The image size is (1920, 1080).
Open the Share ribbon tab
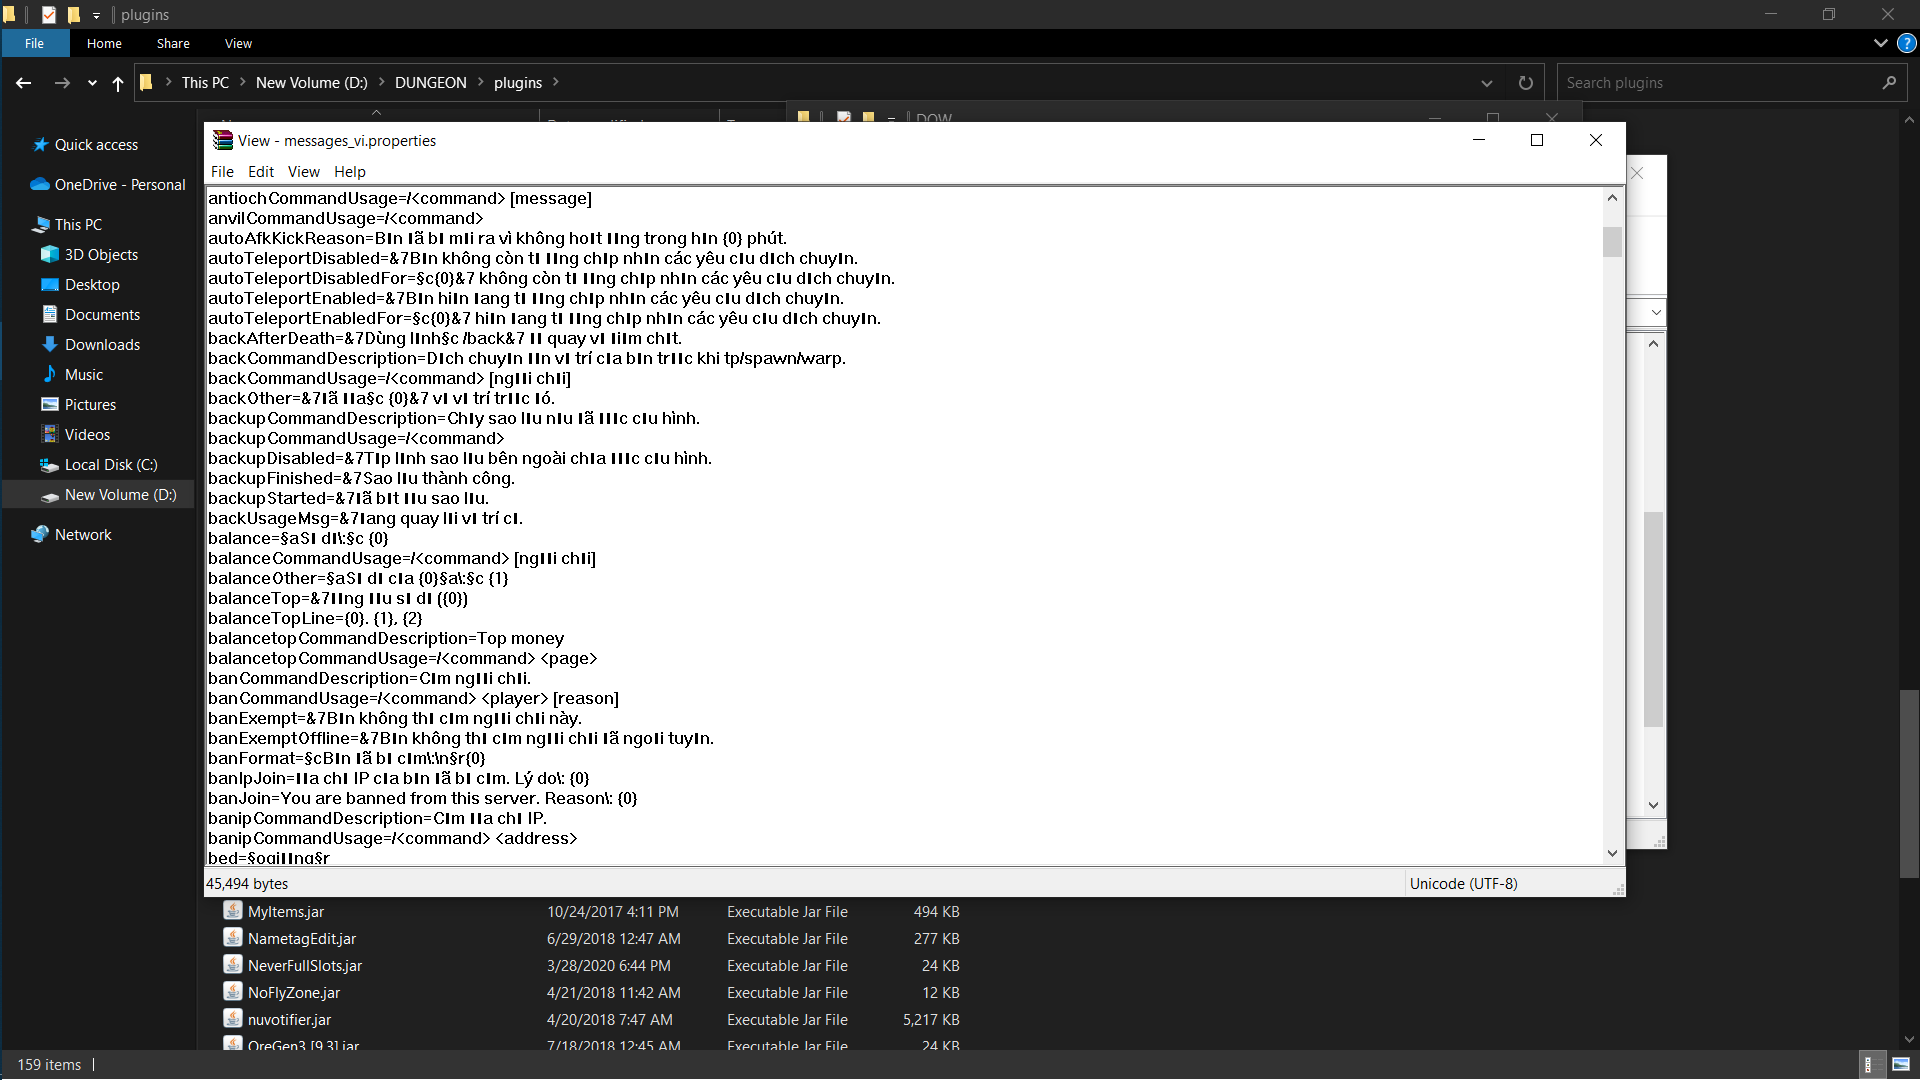coord(173,43)
